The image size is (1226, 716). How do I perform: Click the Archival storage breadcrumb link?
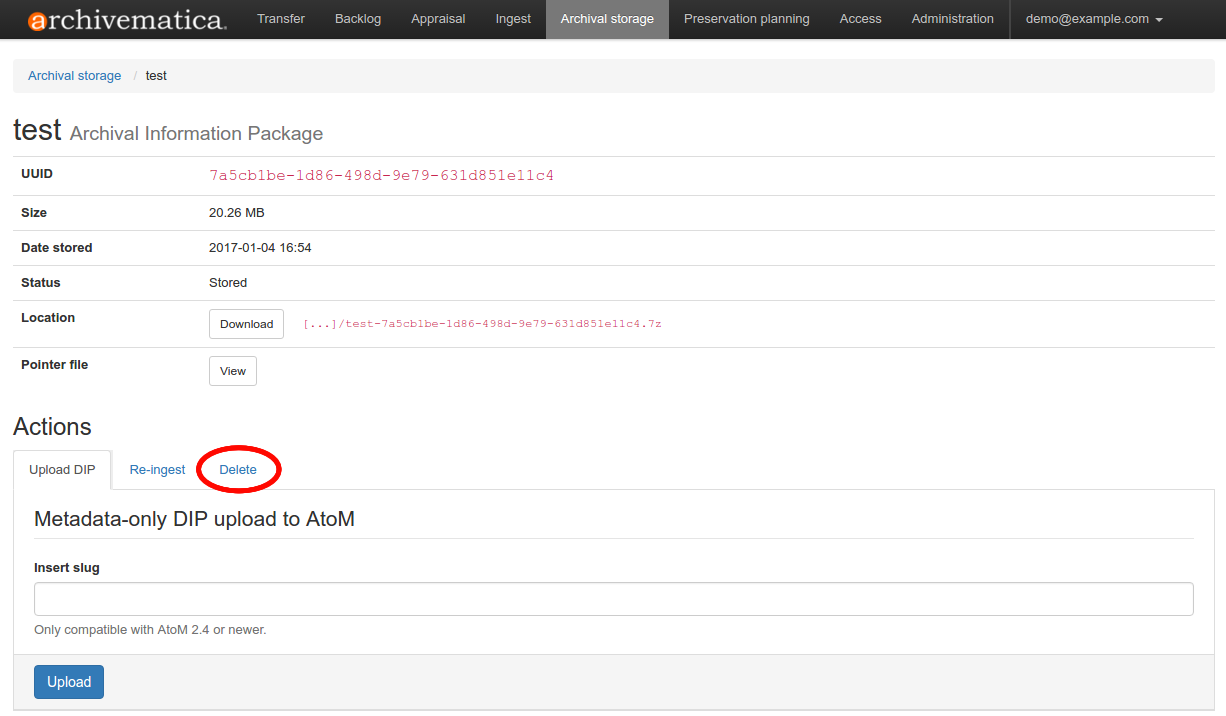(74, 76)
